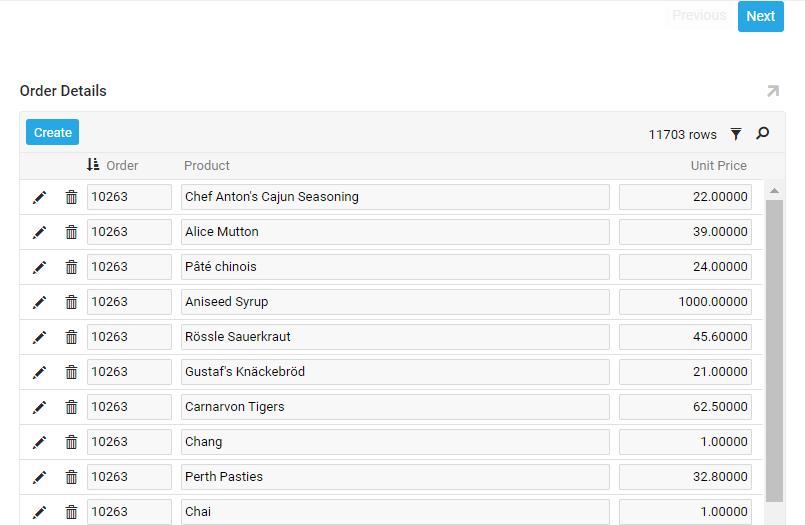Open the filter funnel icon

(x=736, y=134)
